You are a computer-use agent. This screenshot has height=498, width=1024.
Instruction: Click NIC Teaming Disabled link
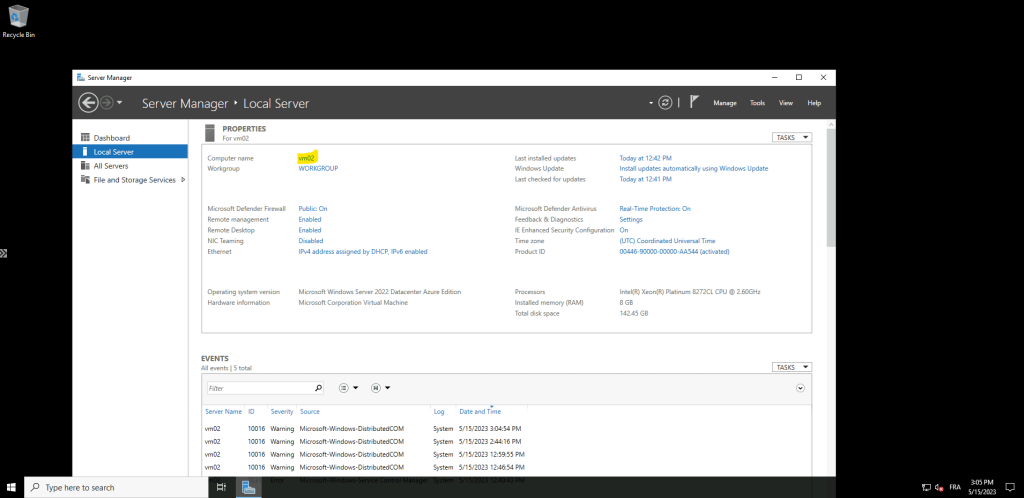point(311,241)
